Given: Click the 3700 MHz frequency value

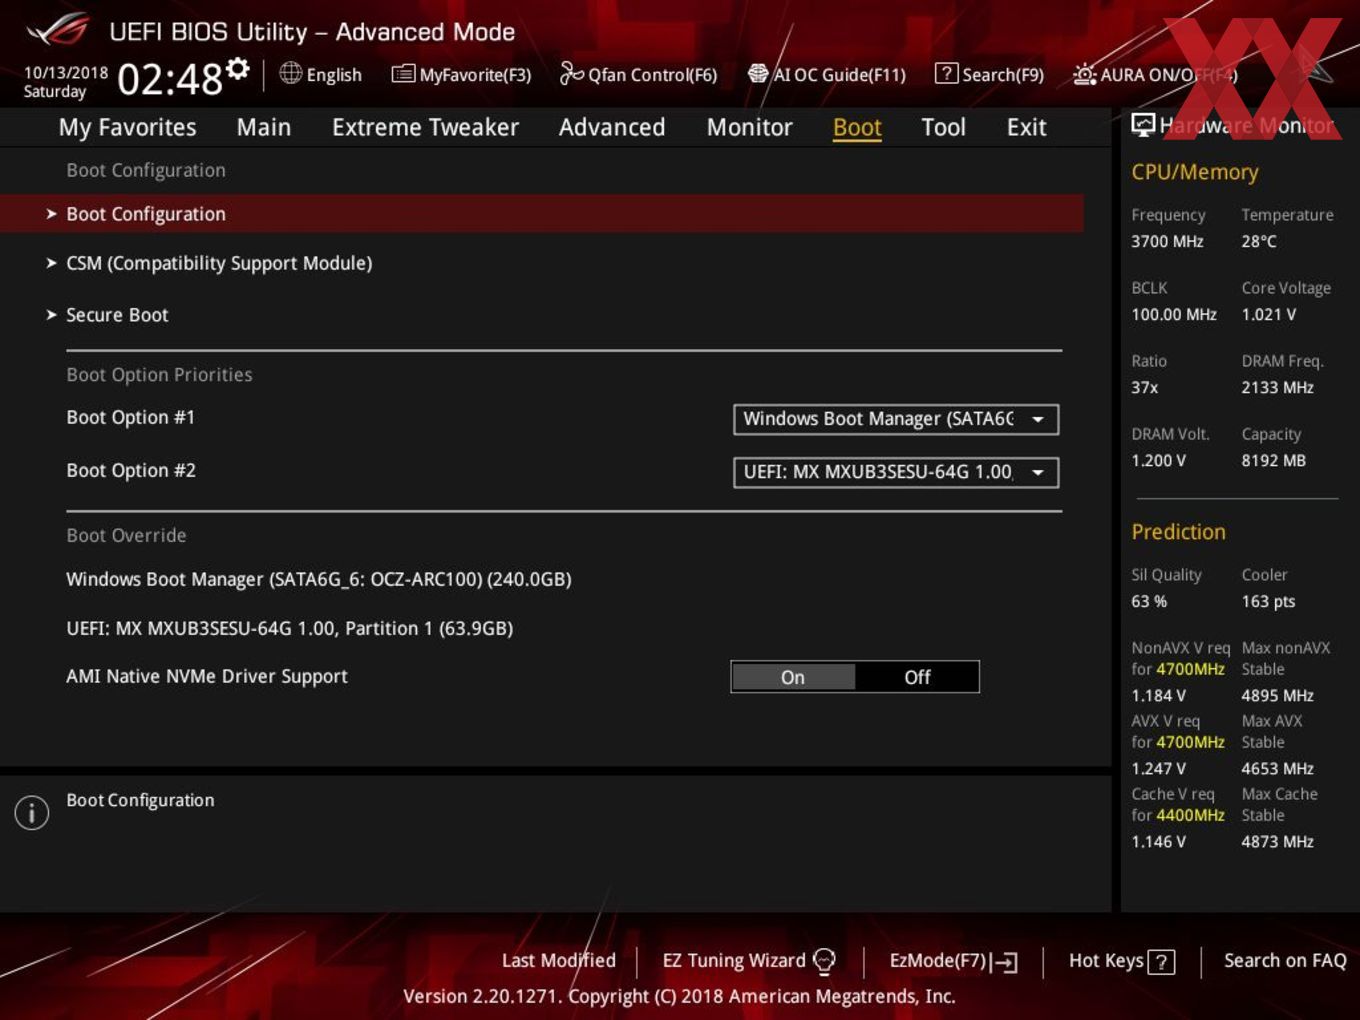Looking at the screenshot, I should (x=1167, y=241).
